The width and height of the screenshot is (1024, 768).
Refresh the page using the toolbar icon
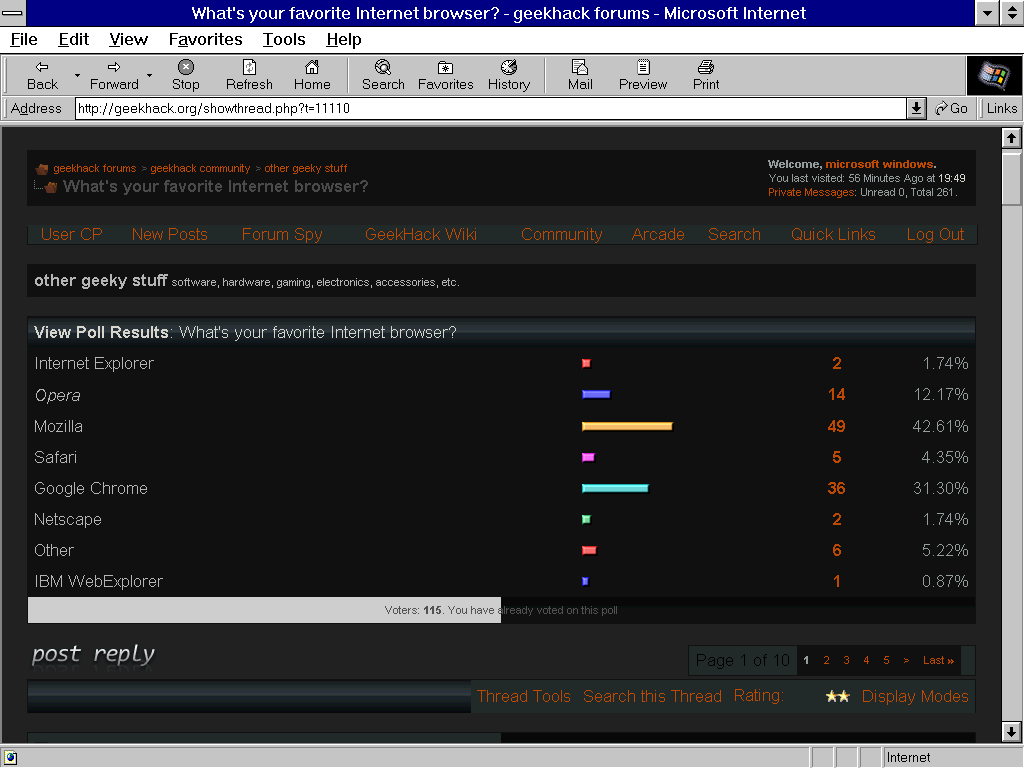249,68
